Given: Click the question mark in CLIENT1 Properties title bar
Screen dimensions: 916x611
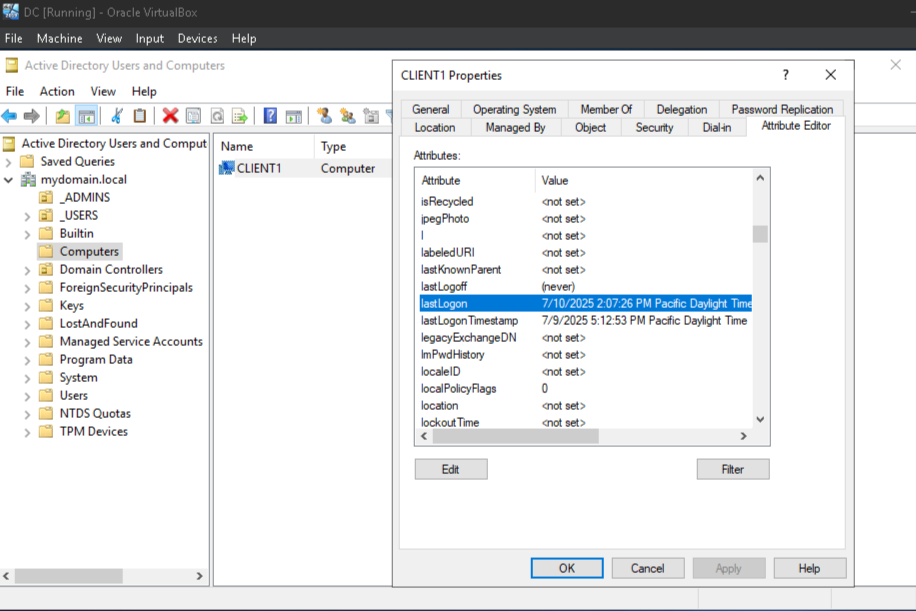Looking at the screenshot, I should point(786,75).
